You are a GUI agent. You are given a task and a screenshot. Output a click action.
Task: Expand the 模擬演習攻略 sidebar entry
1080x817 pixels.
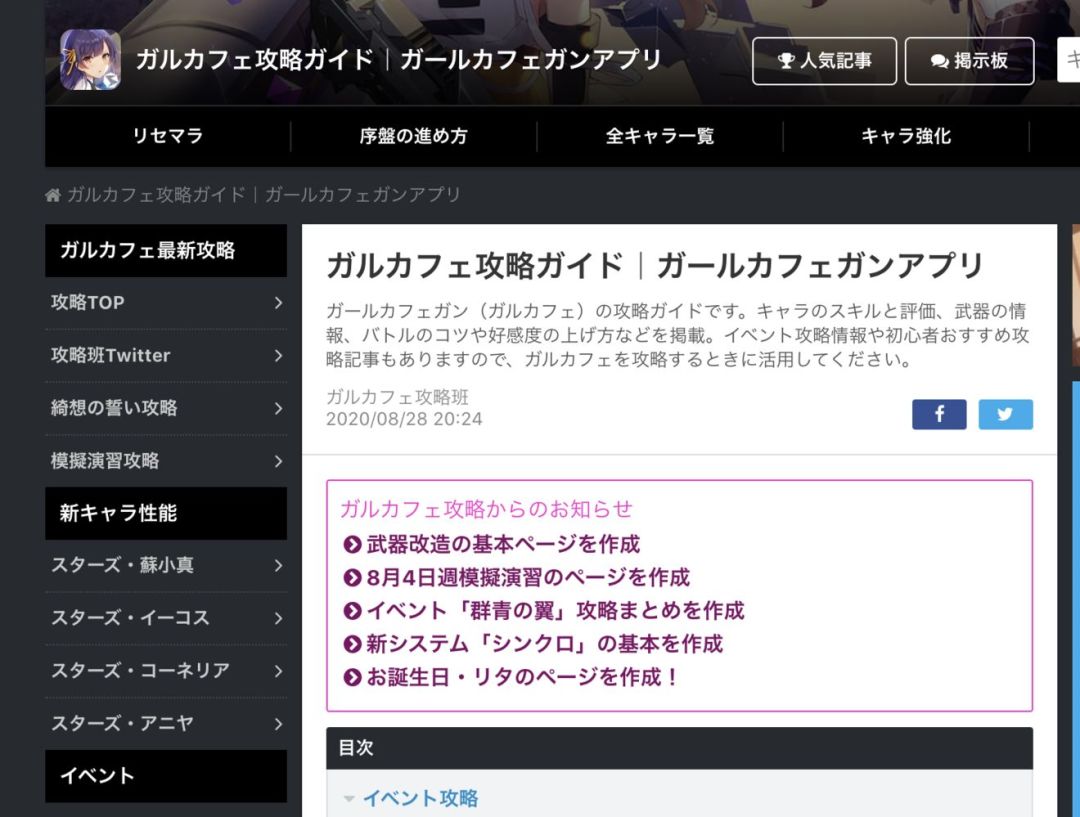(x=279, y=461)
